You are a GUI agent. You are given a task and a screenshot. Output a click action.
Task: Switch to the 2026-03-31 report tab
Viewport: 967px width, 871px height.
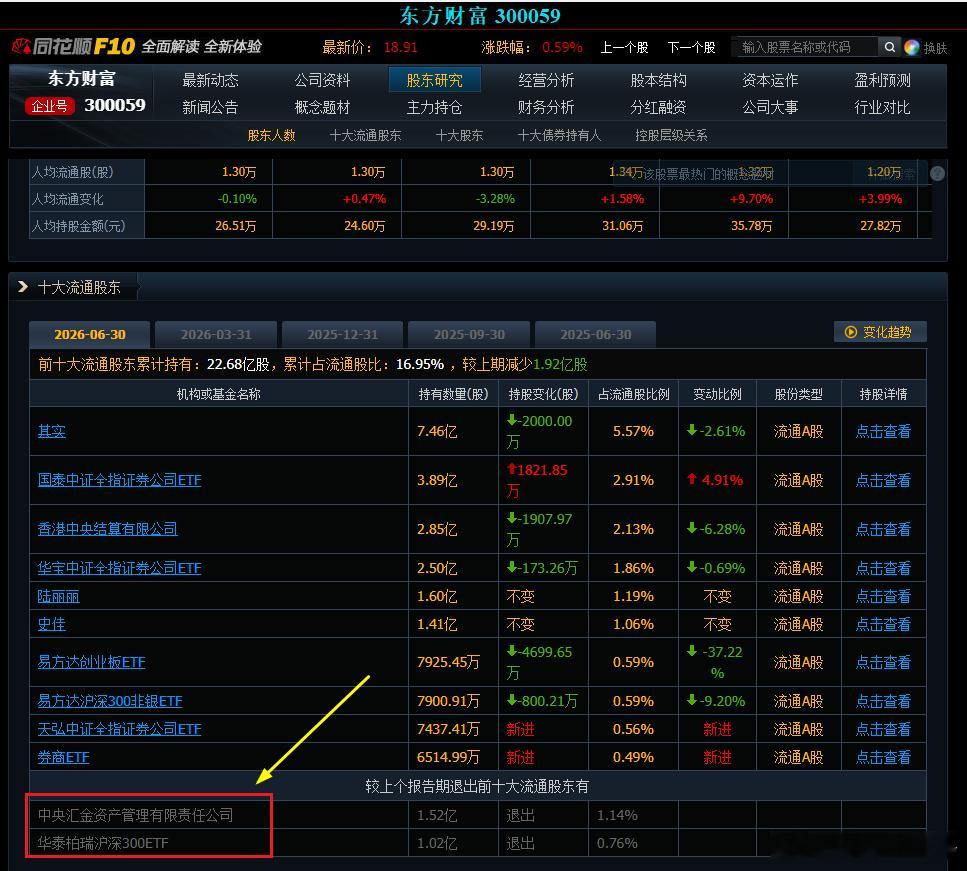(x=216, y=334)
